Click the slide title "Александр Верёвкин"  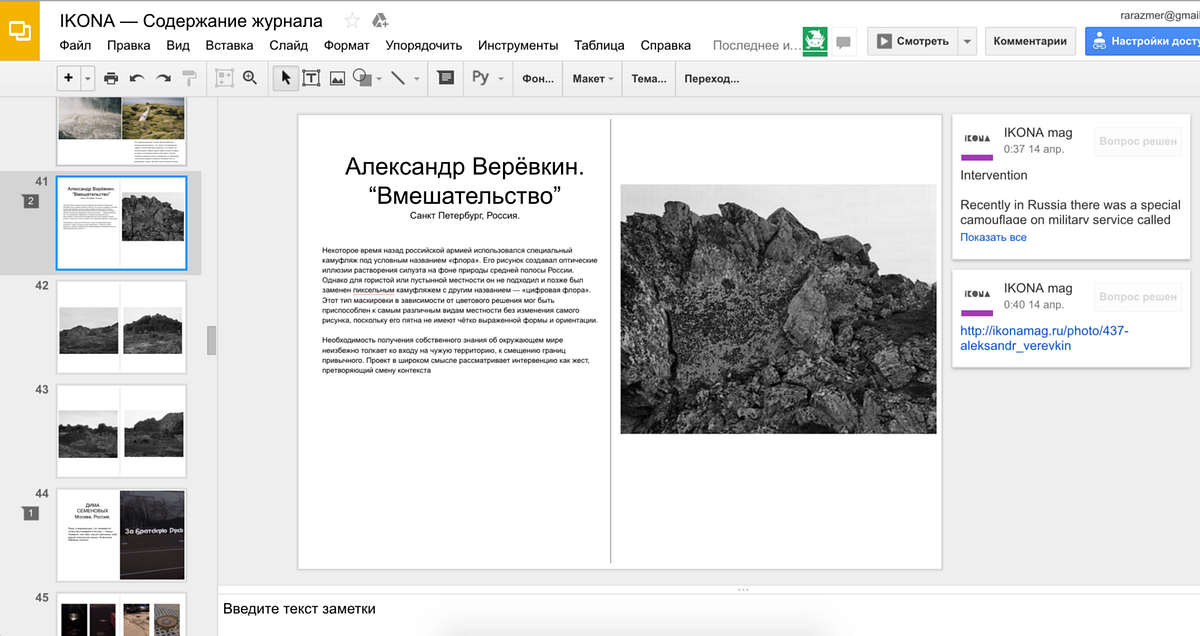[x=464, y=167]
